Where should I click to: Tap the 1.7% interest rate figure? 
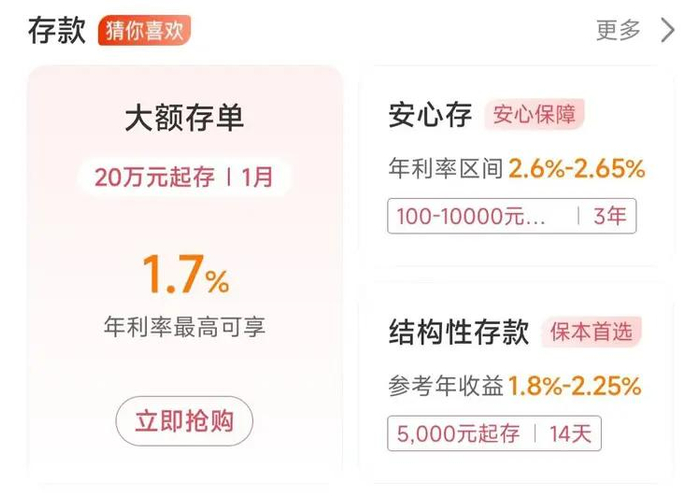(185, 275)
